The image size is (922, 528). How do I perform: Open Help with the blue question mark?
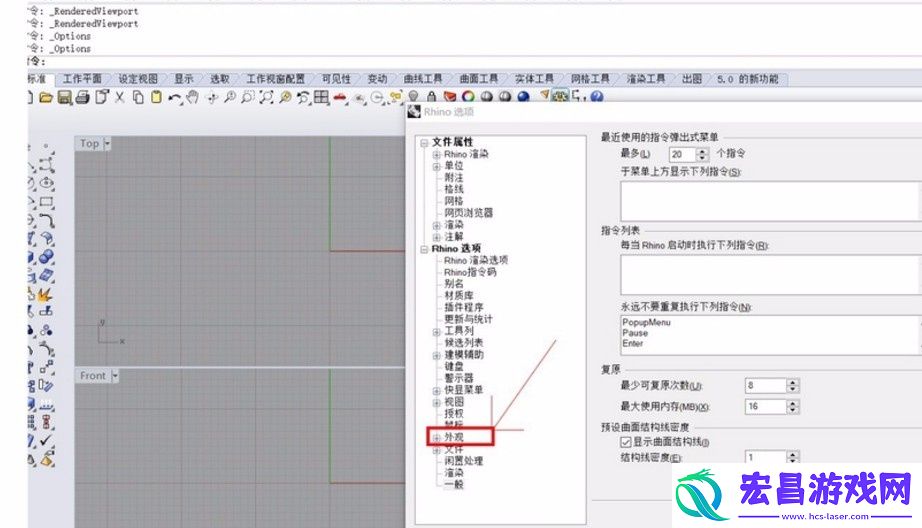(x=597, y=96)
